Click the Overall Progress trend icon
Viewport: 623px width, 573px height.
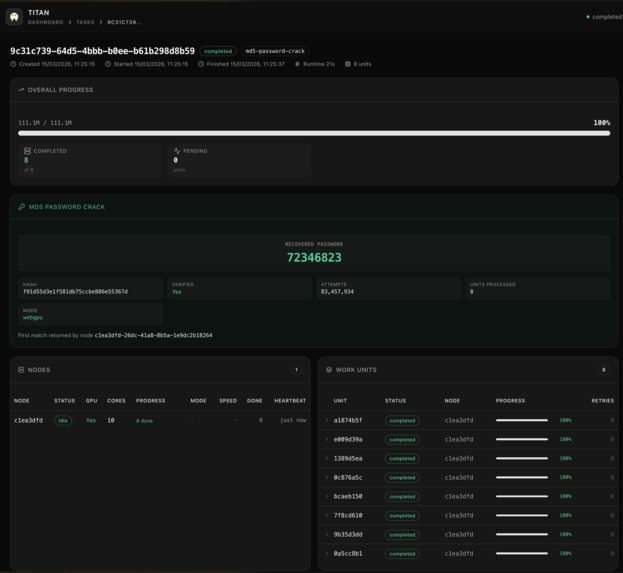pos(21,90)
